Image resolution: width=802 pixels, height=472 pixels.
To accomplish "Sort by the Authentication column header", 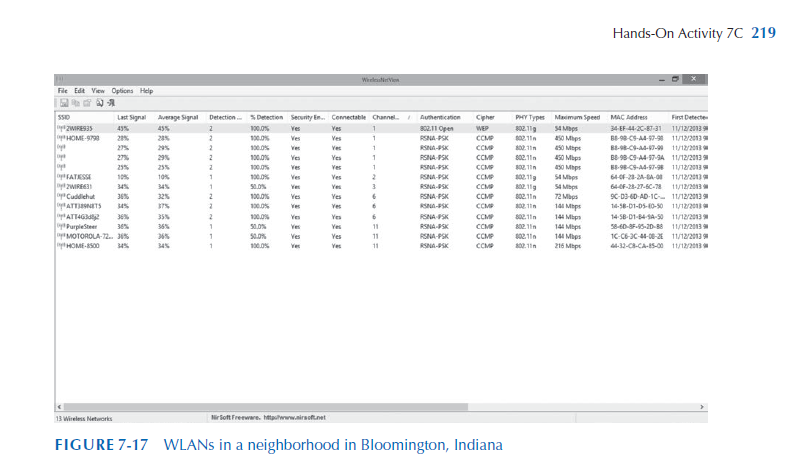I will 444,117.
